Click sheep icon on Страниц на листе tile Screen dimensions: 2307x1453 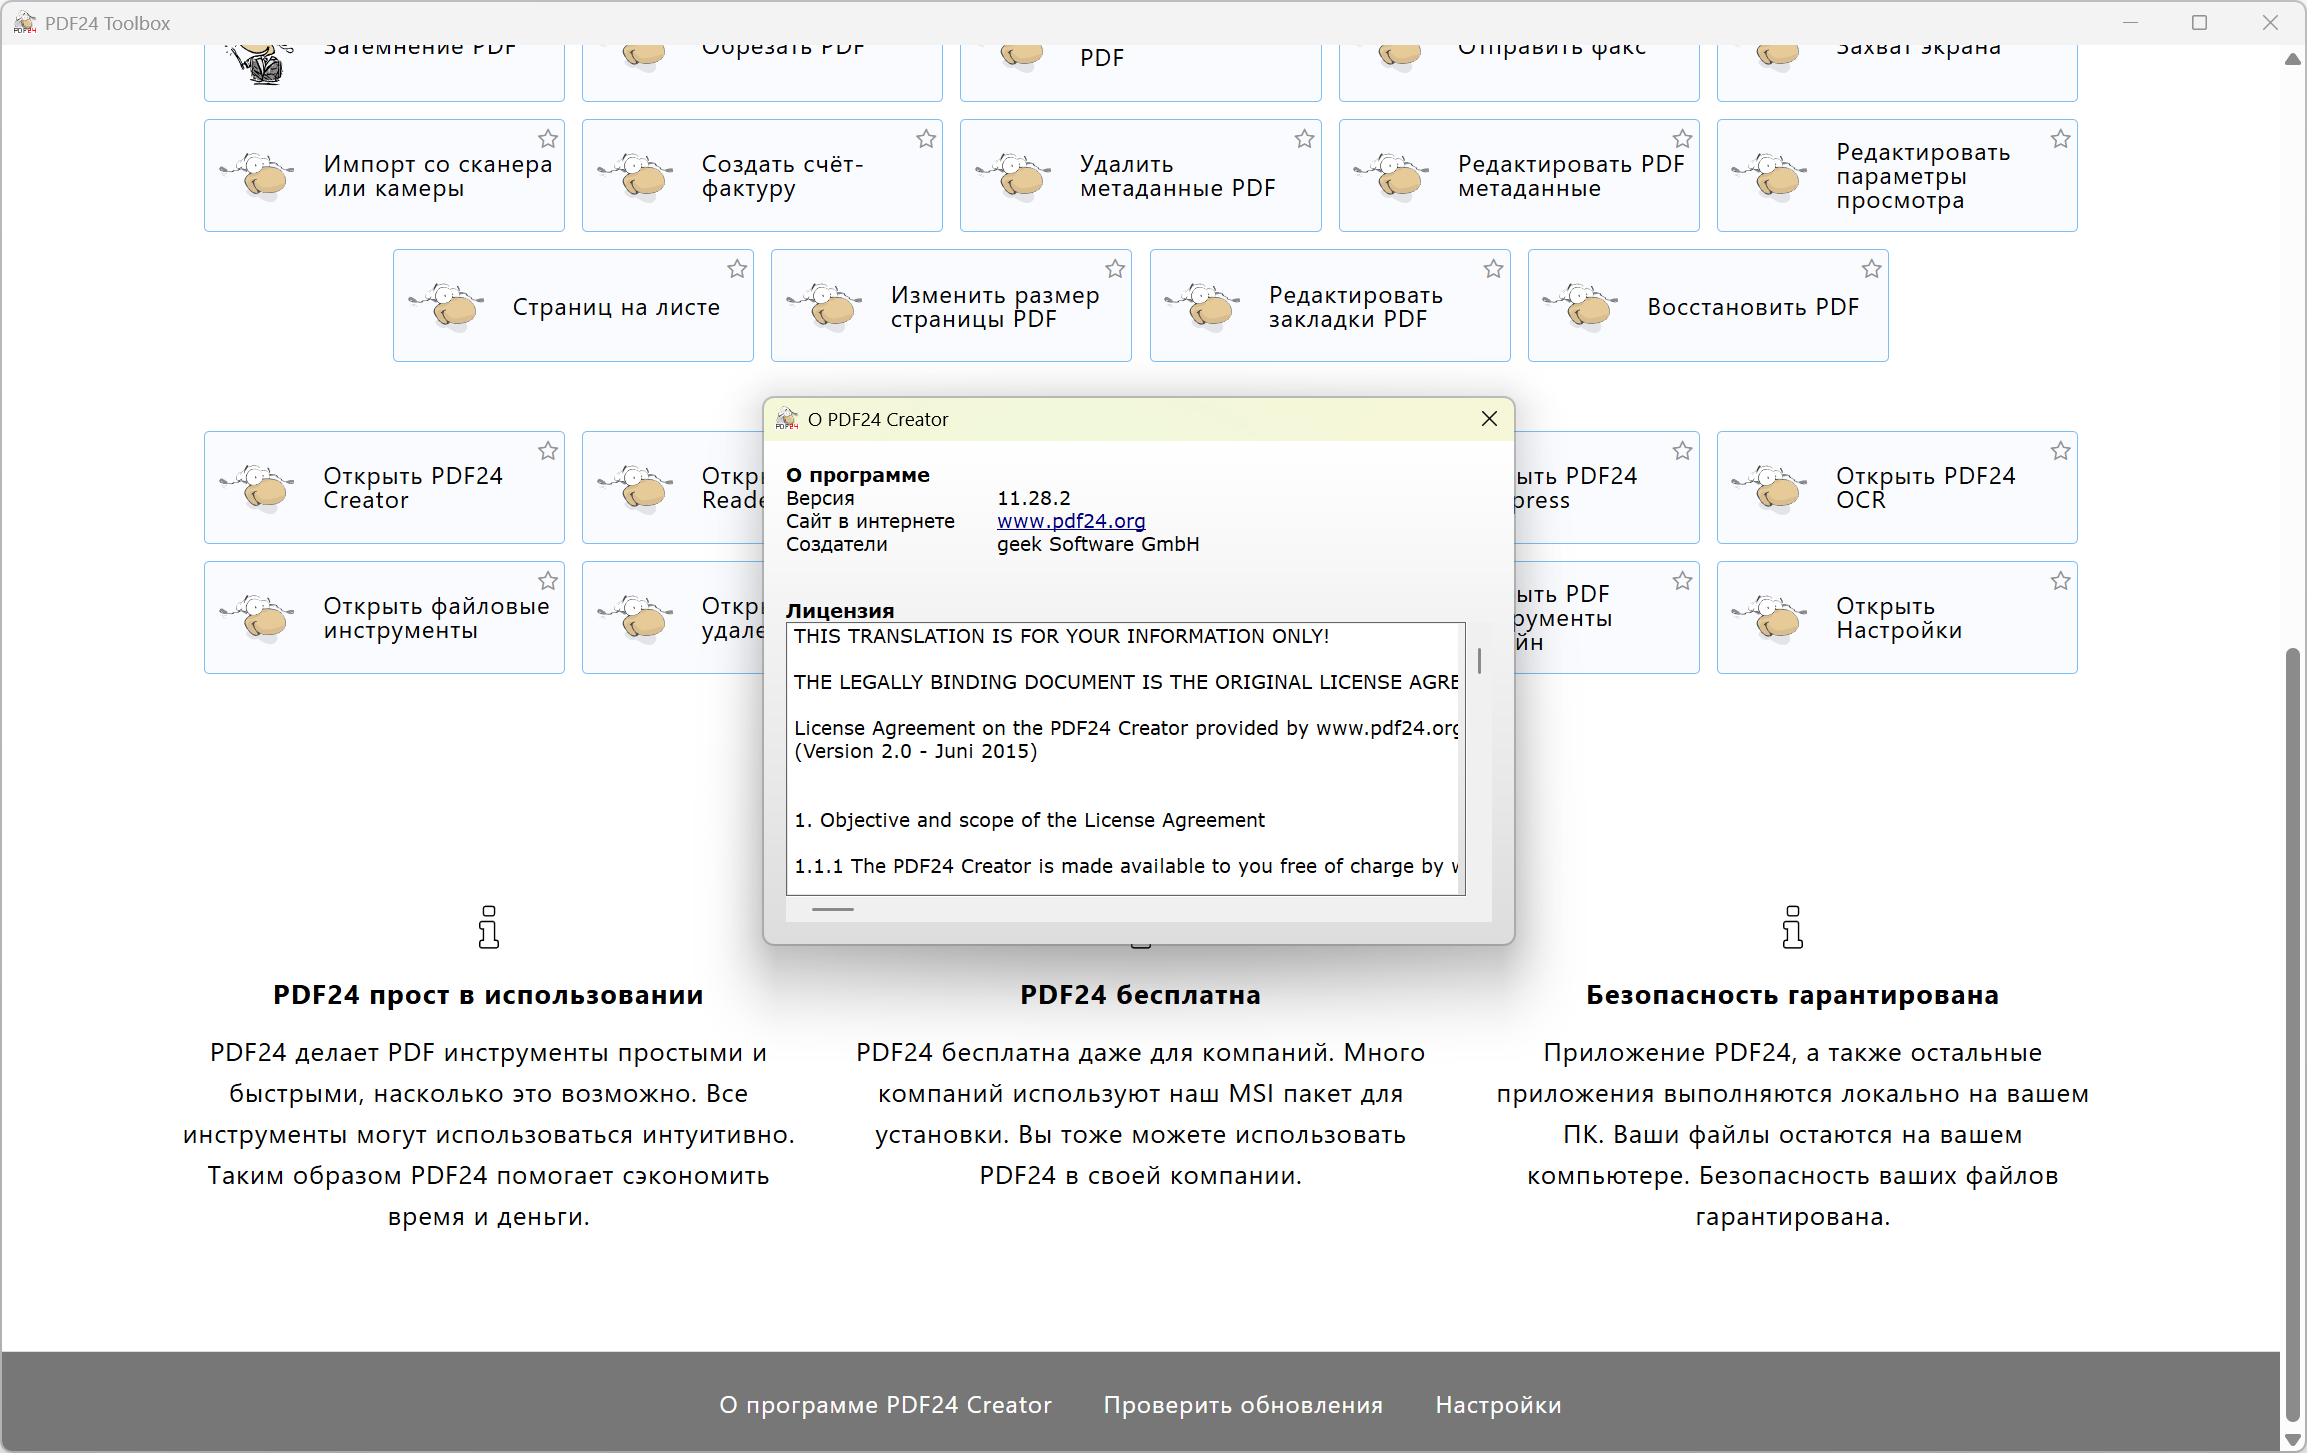point(448,306)
